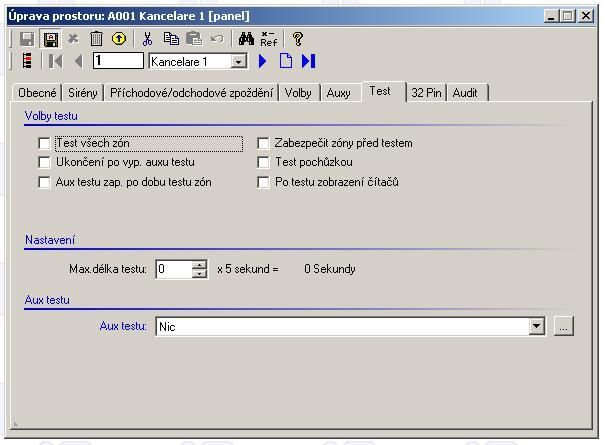Click the record number input field
The height and width of the screenshot is (445, 605).
click(x=118, y=62)
